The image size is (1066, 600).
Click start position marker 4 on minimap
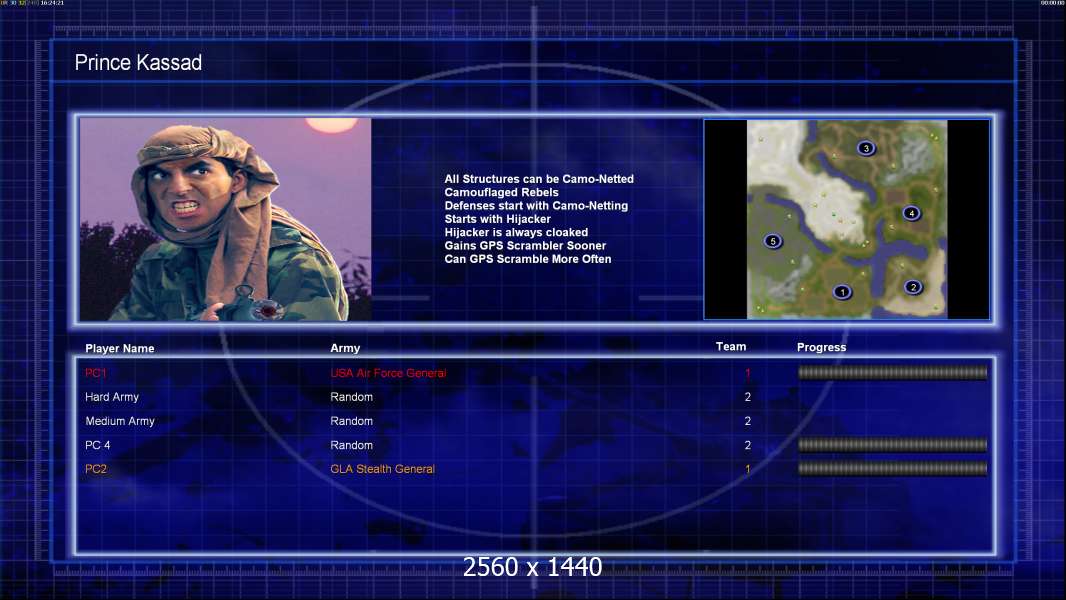(911, 213)
